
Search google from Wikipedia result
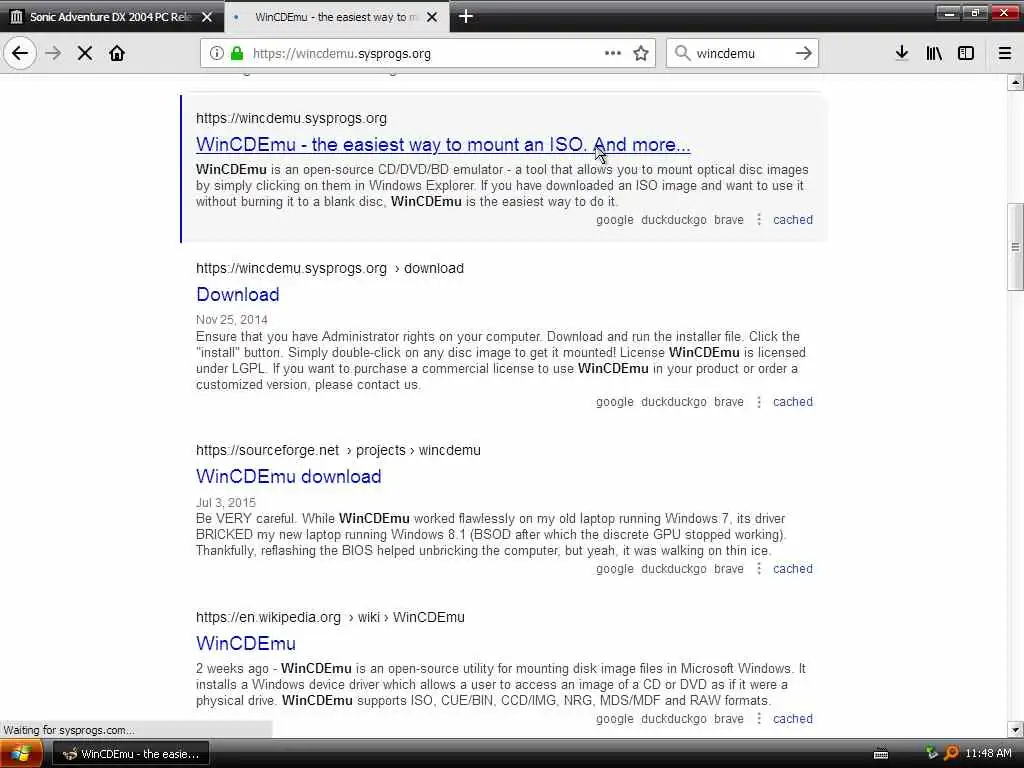tap(615, 719)
